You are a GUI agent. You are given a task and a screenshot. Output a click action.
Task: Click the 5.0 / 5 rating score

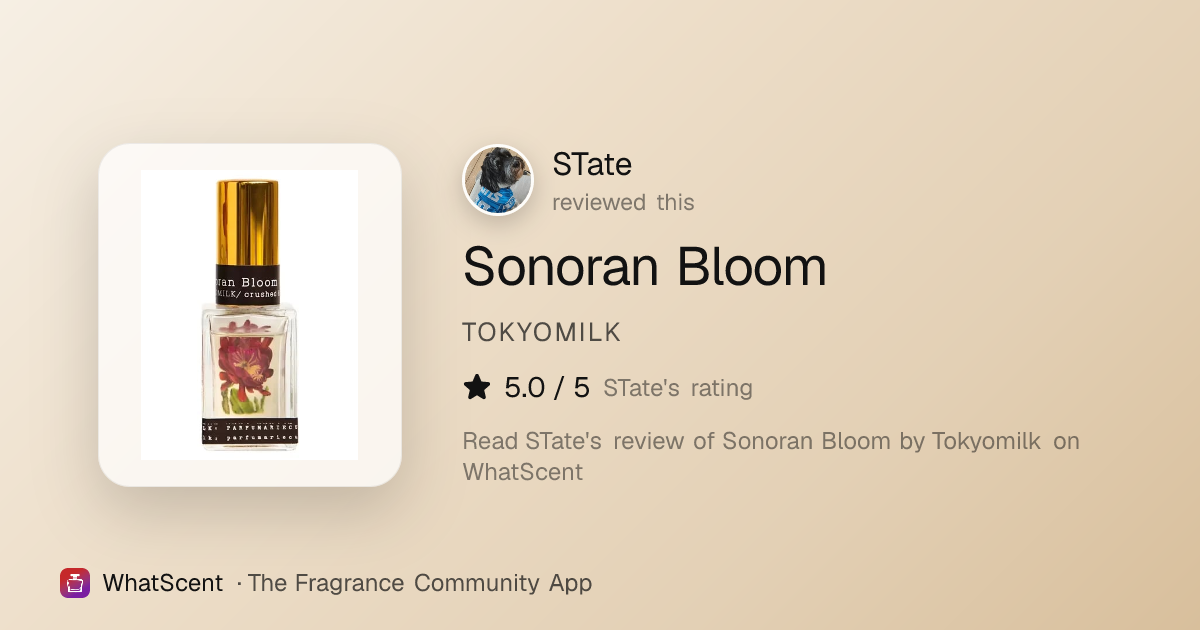point(547,387)
